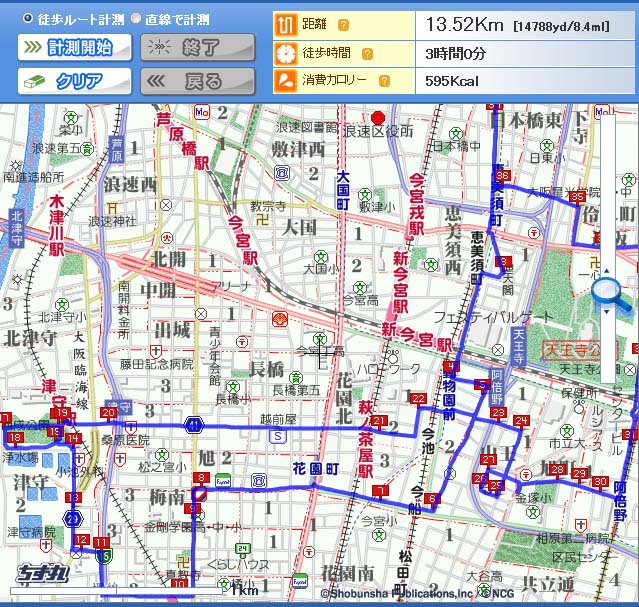Click route marker 12
639x607 pixels.
pyautogui.click(x=82, y=540)
